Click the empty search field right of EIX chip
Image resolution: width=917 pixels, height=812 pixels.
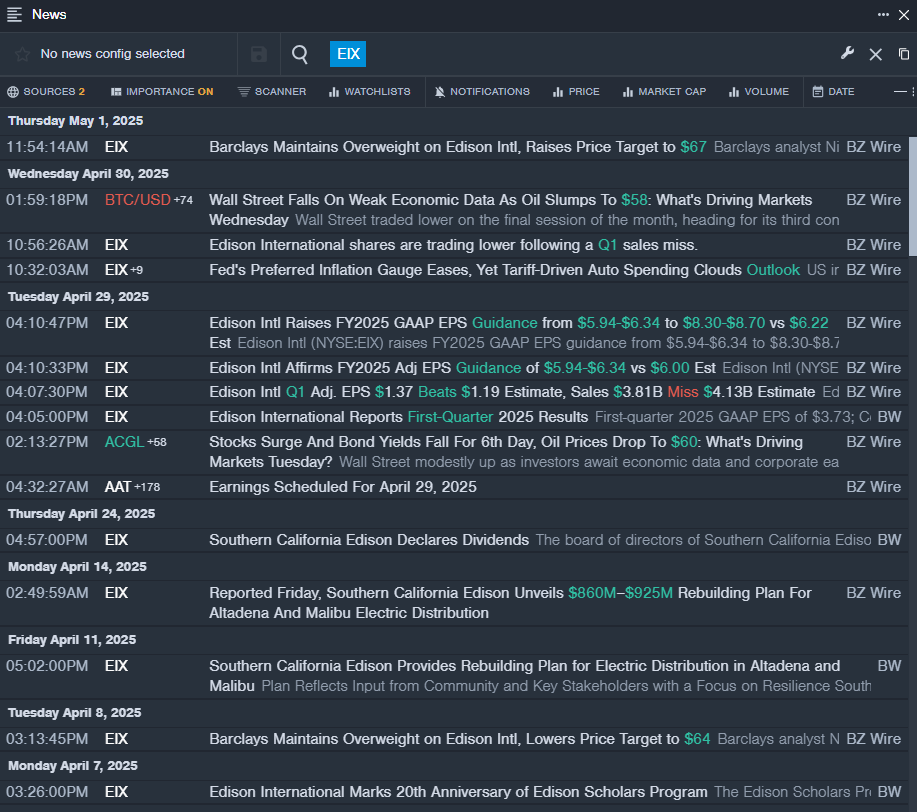(x=597, y=54)
